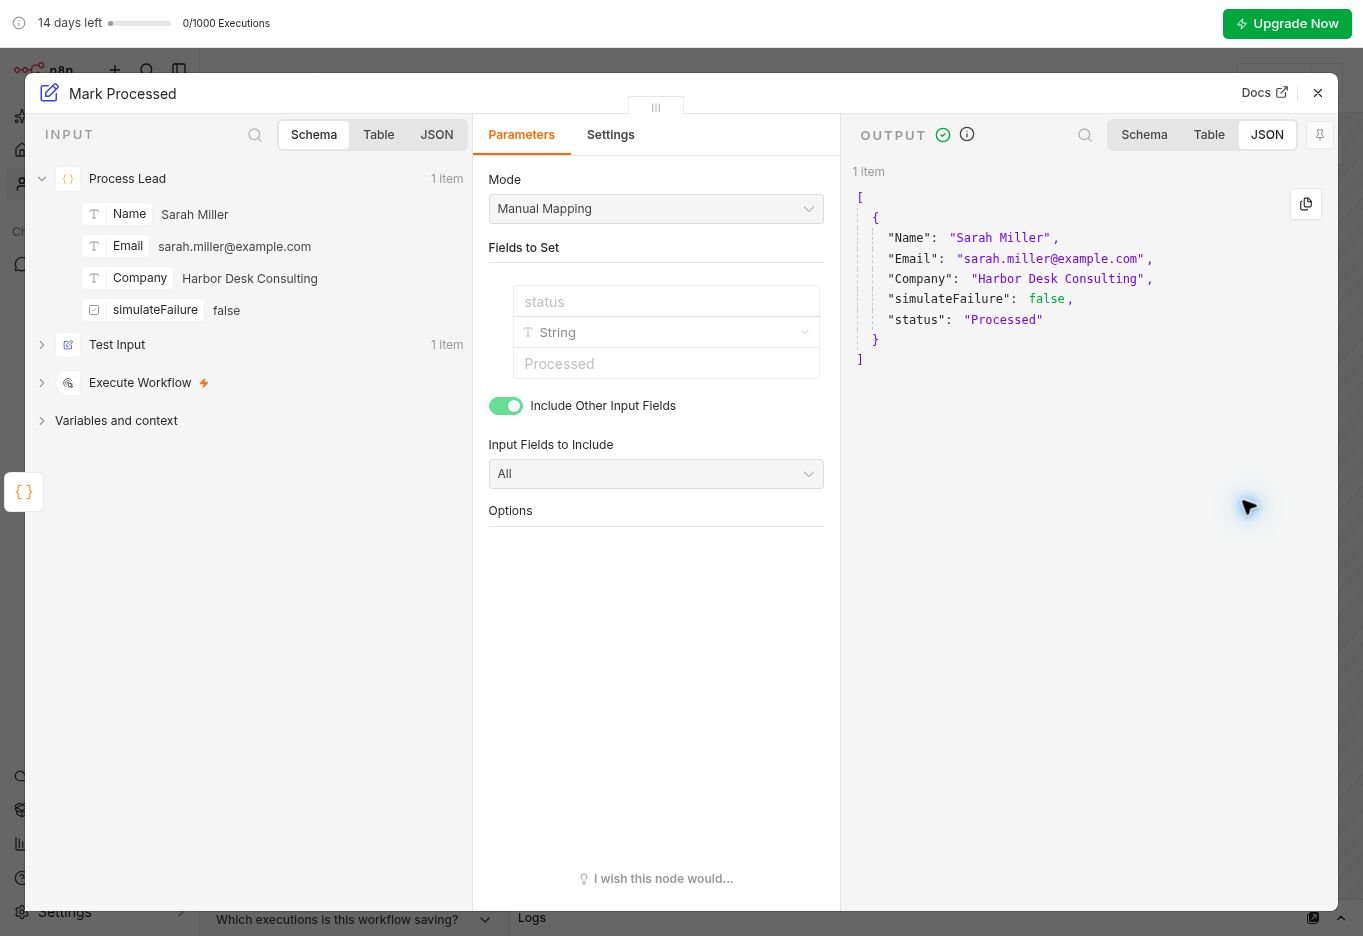Select input Schema view

click(314, 135)
